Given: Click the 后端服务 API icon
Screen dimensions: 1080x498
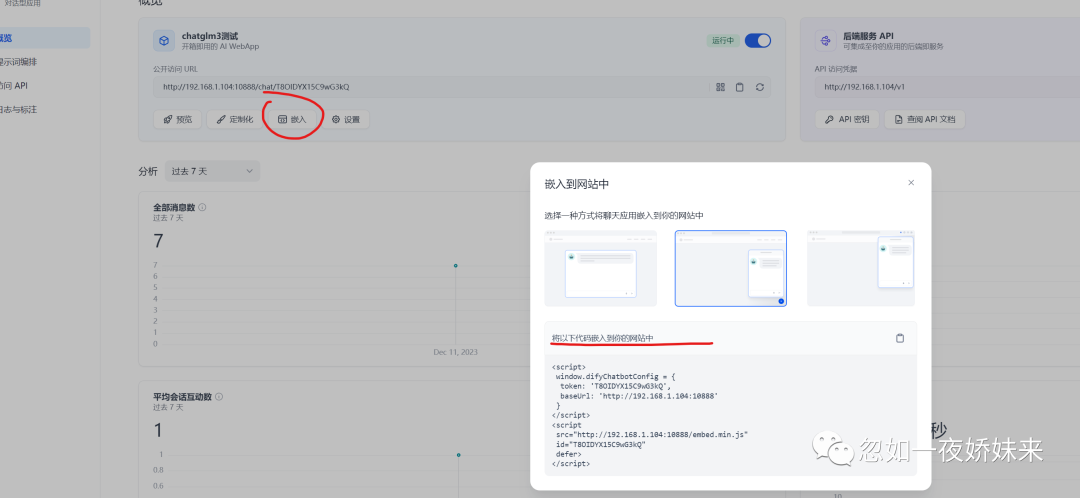Looking at the screenshot, I should coord(825,41).
